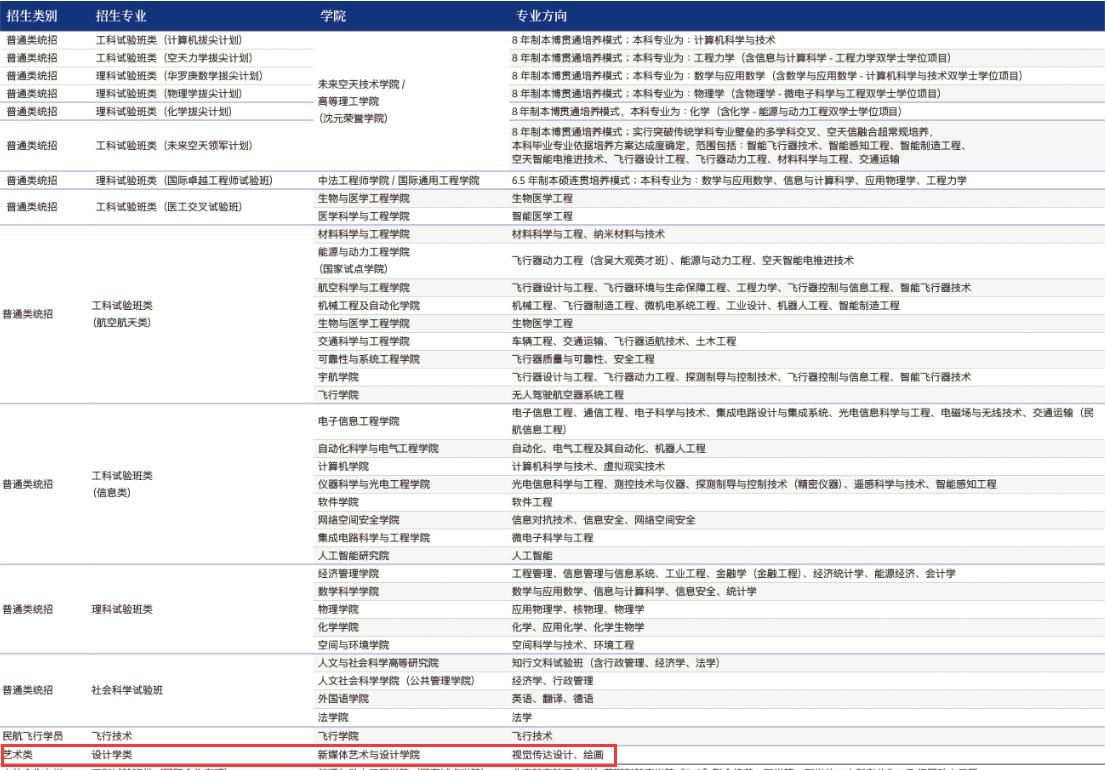Viewport: 1105px width, 770px height.
Task: Click 数学科学学院 cell
Action: (x=348, y=591)
